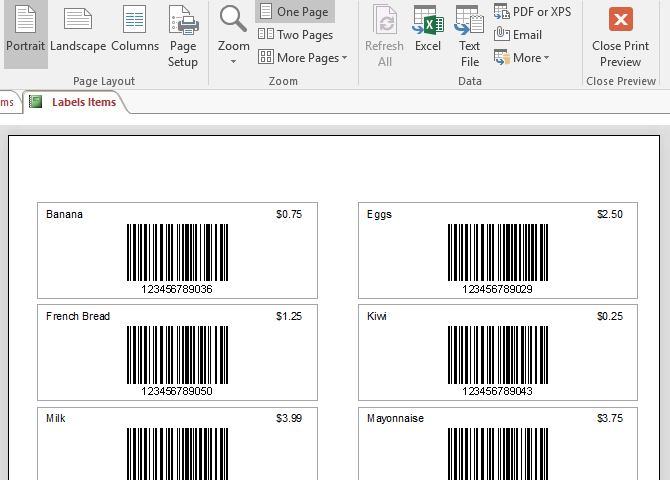This screenshot has width=670, height=480.
Task: Export report to Excel
Action: tap(428, 29)
